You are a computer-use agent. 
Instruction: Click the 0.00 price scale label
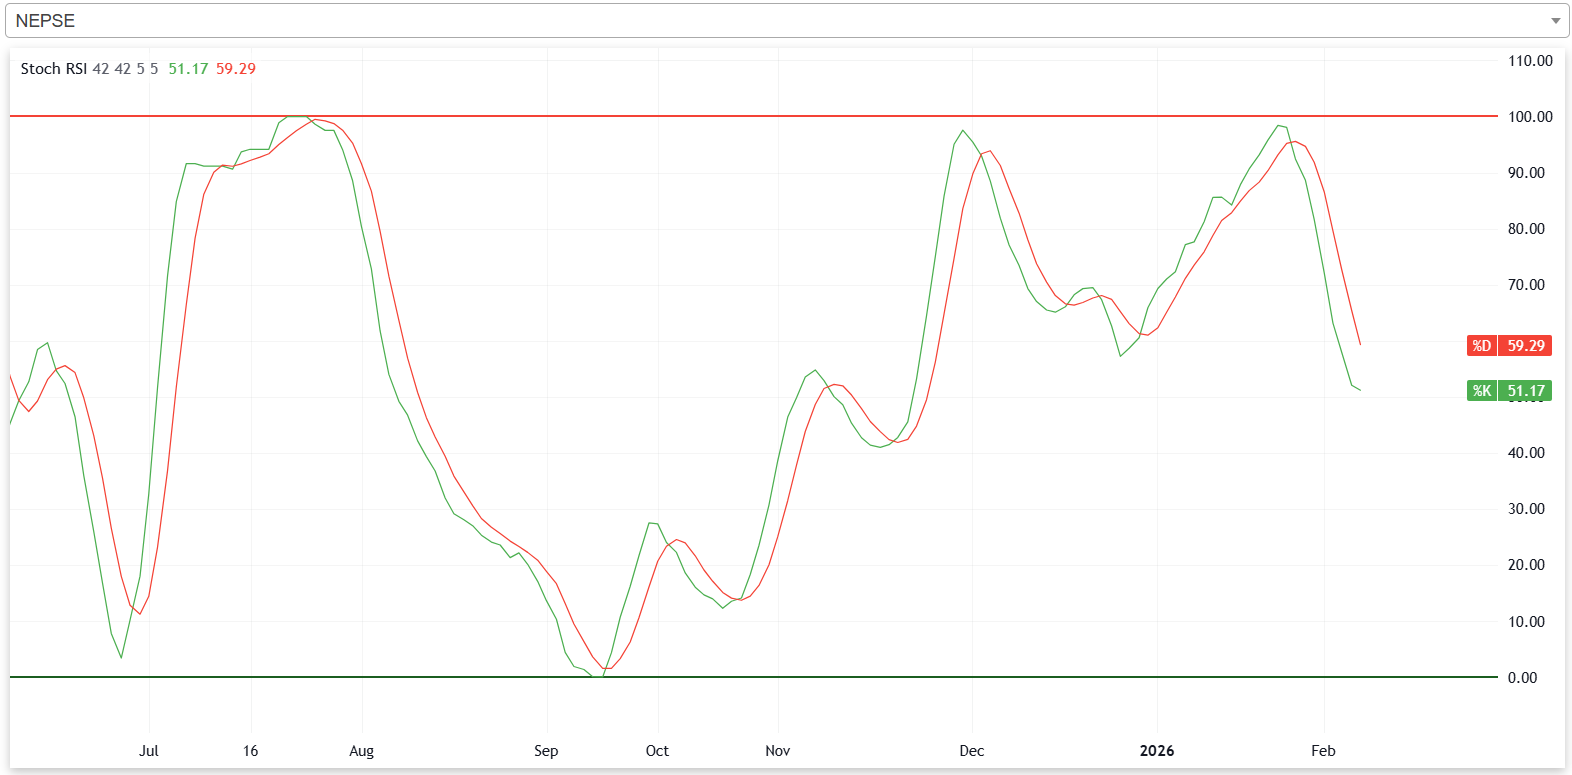[x=1522, y=678]
